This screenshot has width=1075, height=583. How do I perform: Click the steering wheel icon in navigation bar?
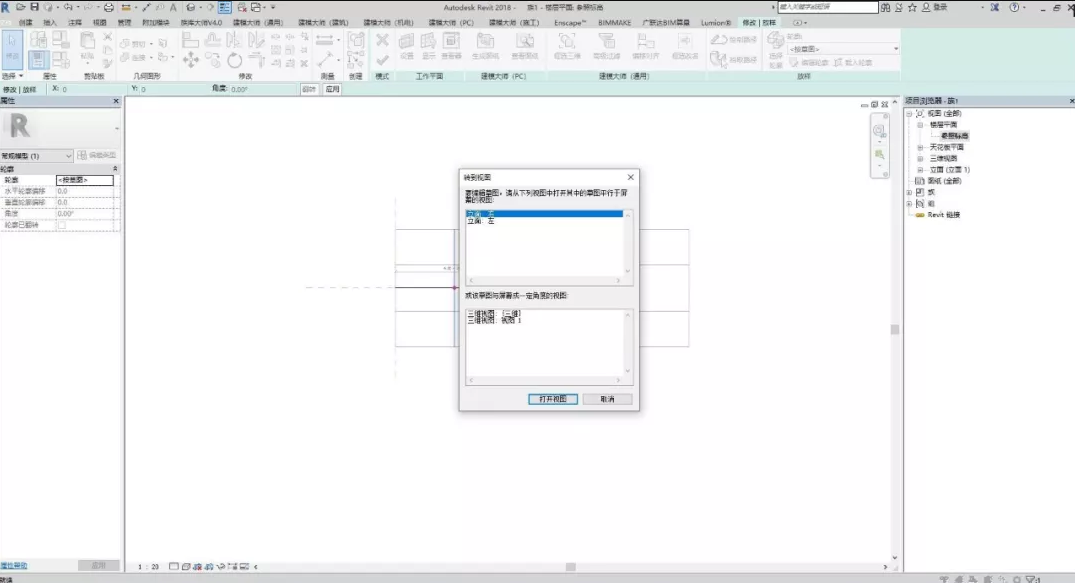tap(879, 130)
